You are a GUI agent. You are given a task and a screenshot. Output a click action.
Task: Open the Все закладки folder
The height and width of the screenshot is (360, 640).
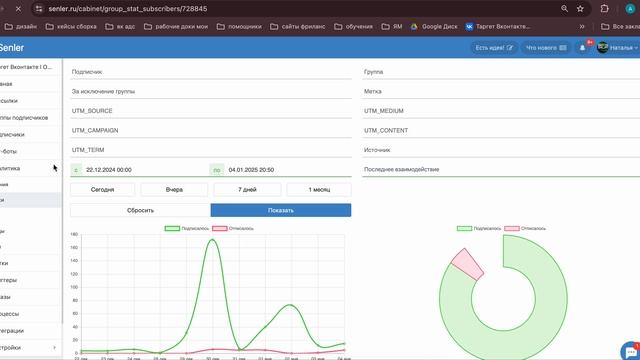point(620,27)
